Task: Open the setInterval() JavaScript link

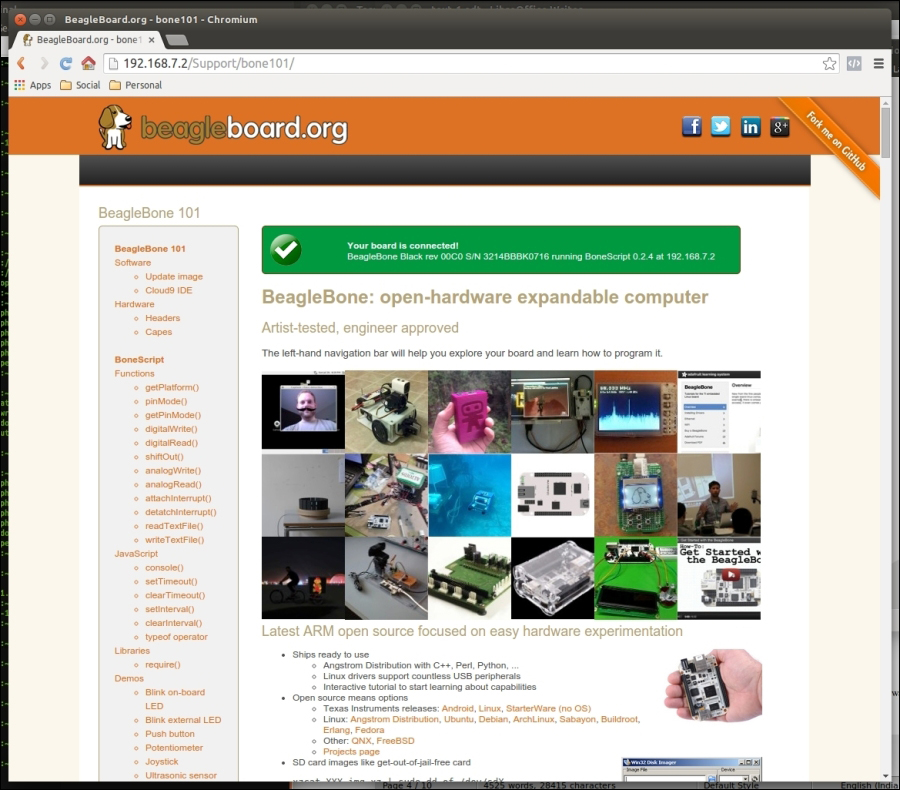Action: coord(170,609)
